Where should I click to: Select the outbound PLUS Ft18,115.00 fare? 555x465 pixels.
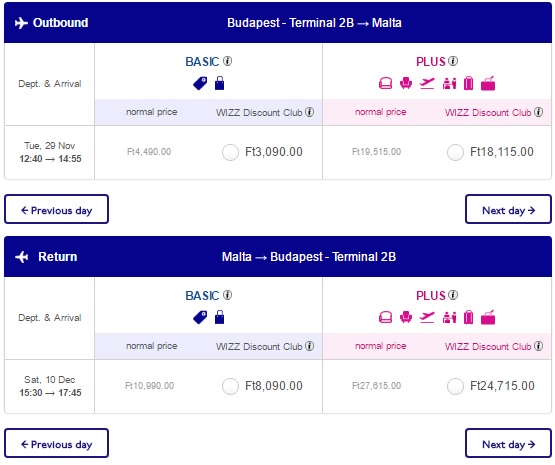click(455, 152)
